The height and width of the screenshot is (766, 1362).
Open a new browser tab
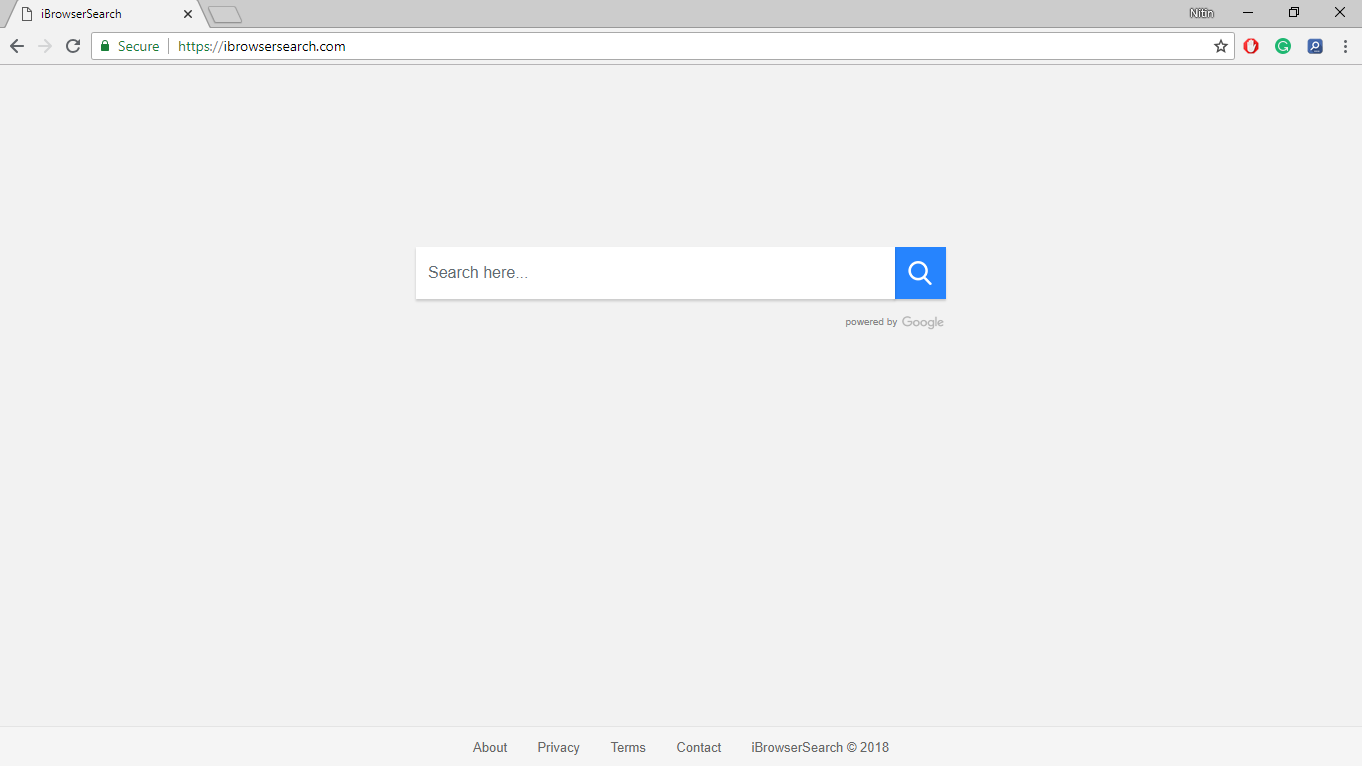224,14
